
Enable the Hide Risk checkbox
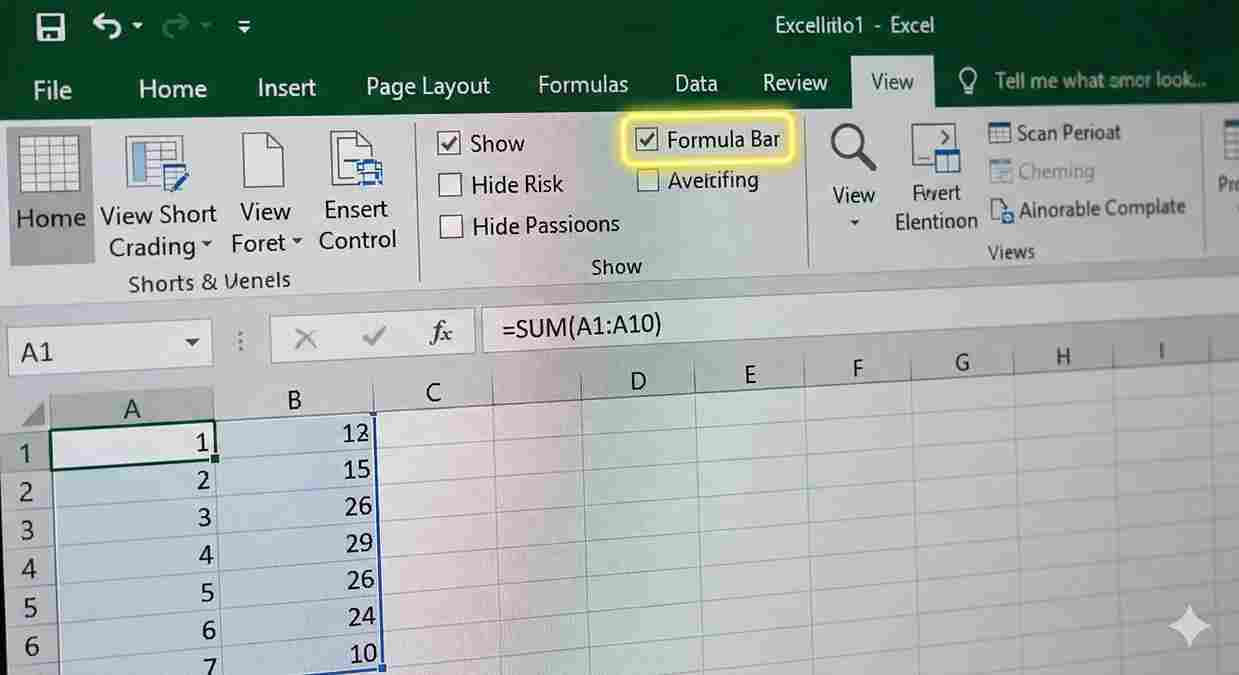[451, 185]
